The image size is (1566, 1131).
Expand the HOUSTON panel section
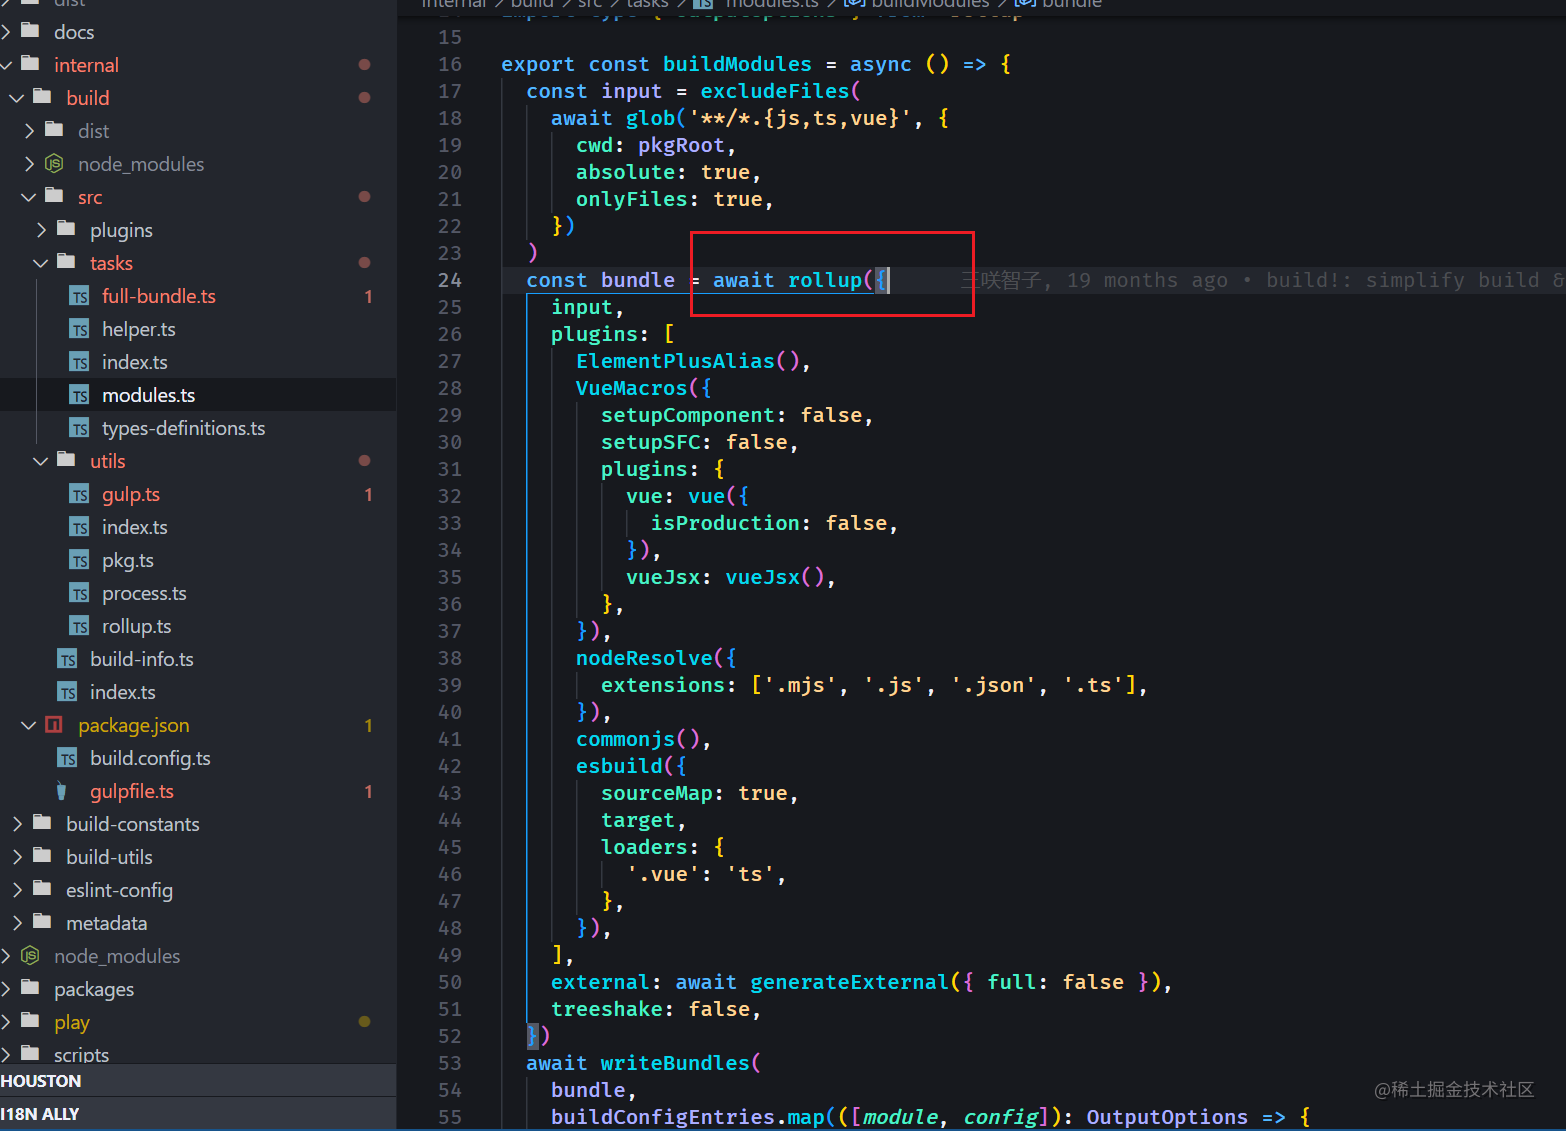(198, 1081)
